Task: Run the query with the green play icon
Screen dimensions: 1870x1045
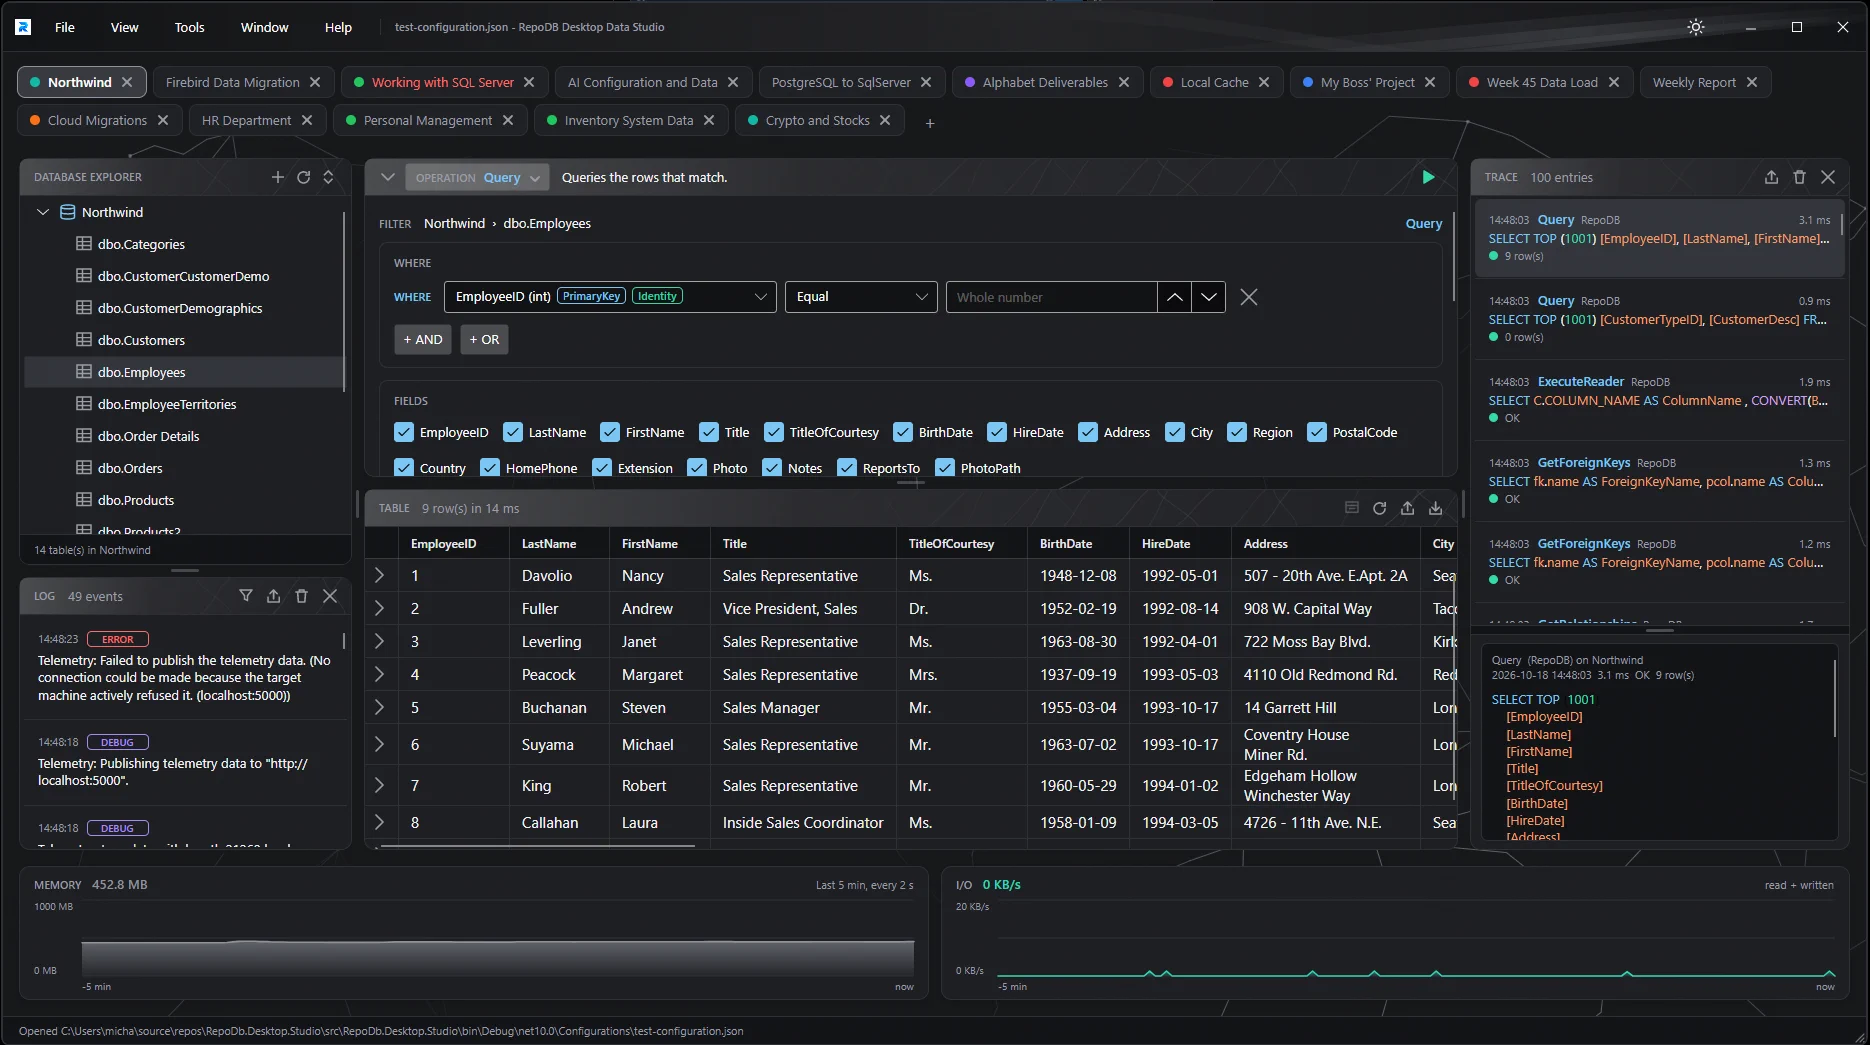Action: pos(1428,177)
